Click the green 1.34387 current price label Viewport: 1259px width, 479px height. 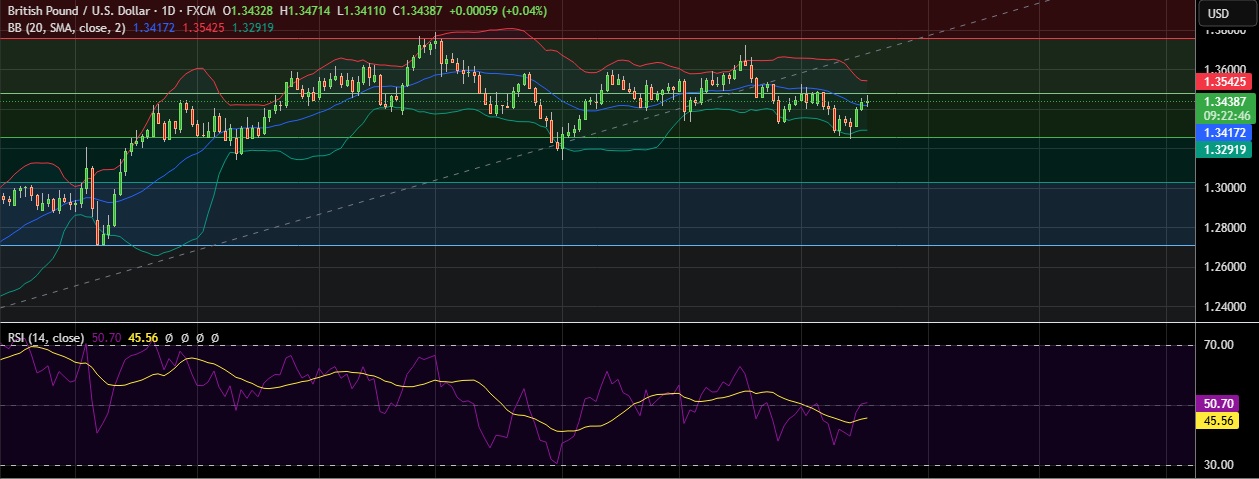(1225, 102)
